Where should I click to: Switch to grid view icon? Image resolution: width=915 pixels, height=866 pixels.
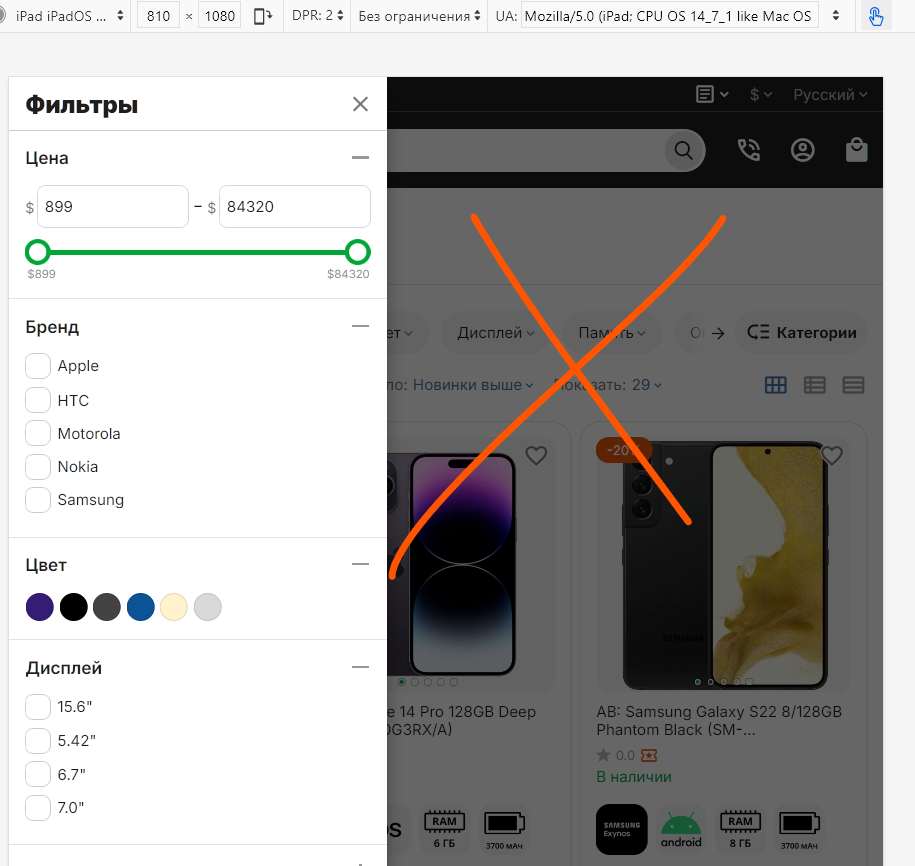pos(776,385)
